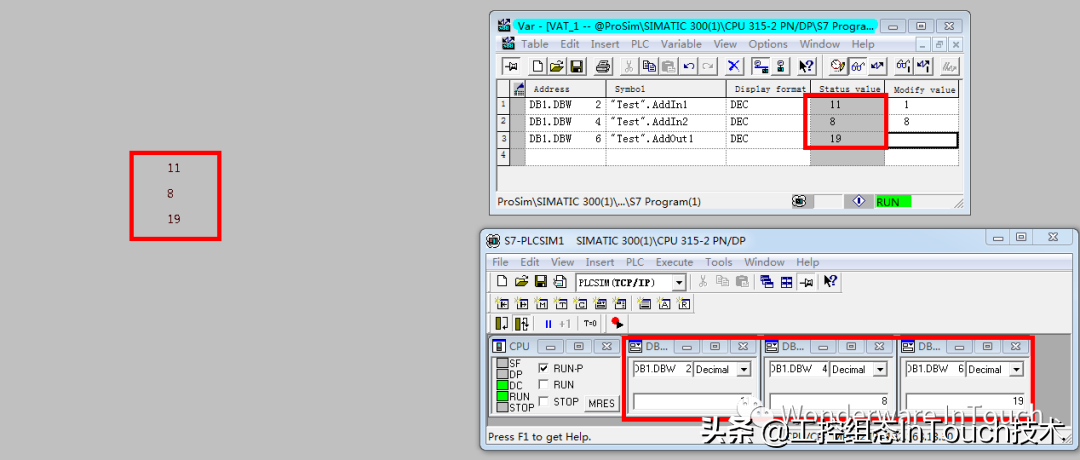
Task: Click the context help arrow icon in PLCSIM
Action: click(x=829, y=283)
